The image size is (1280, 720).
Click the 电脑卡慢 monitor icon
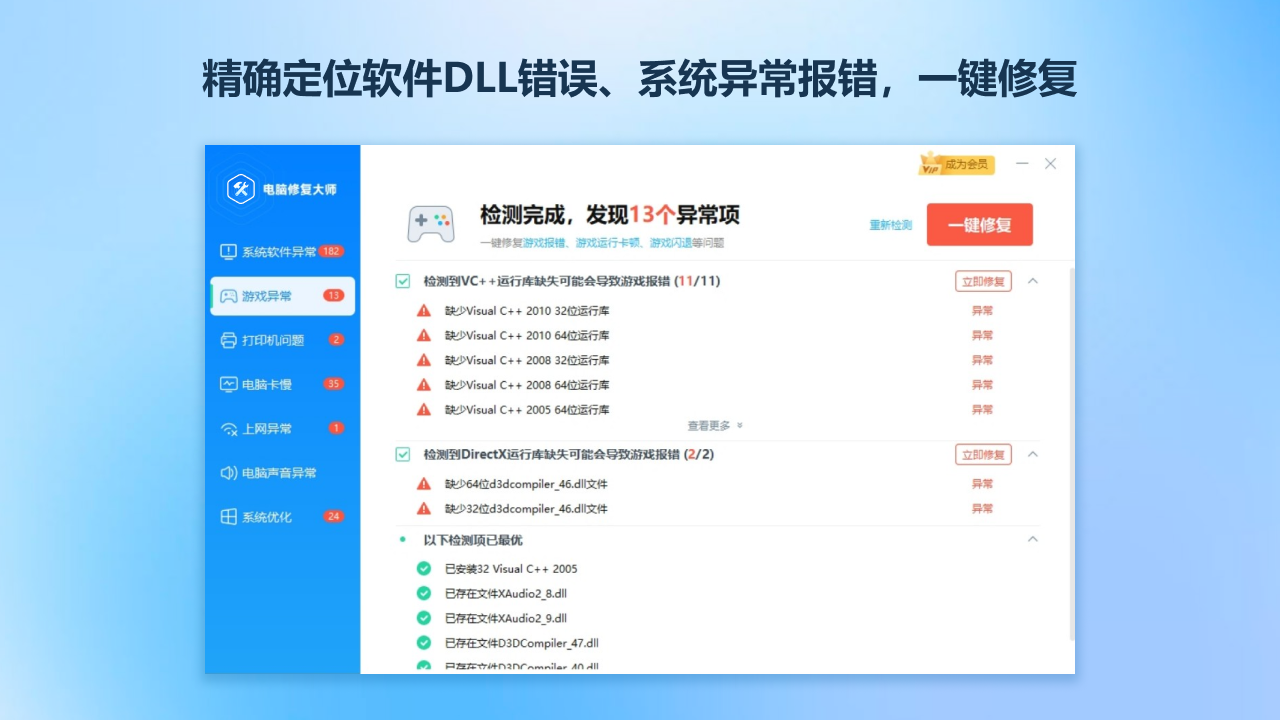tap(228, 384)
